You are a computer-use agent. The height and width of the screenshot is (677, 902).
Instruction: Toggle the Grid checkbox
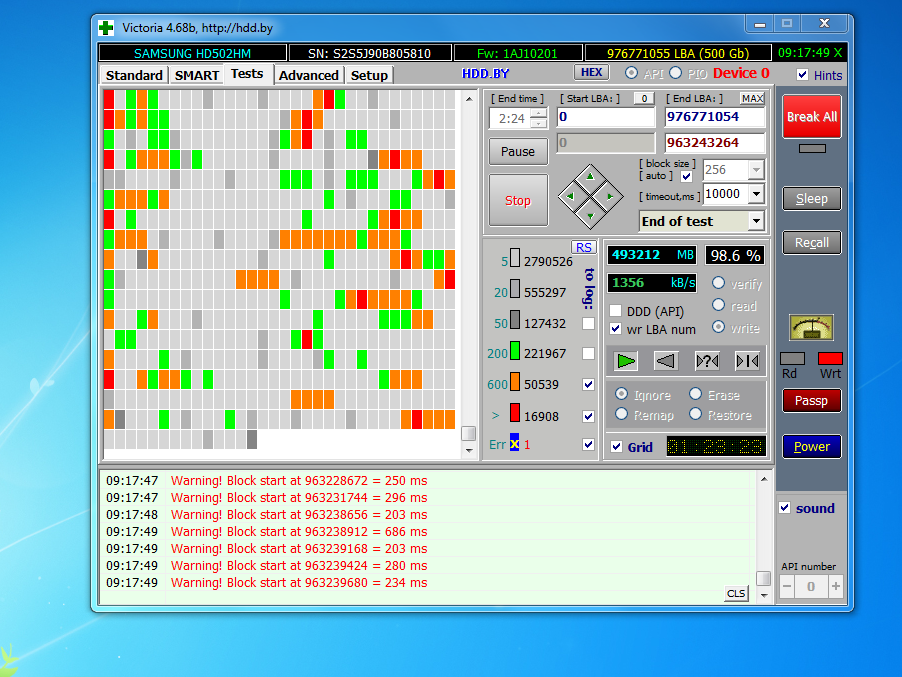617,447
